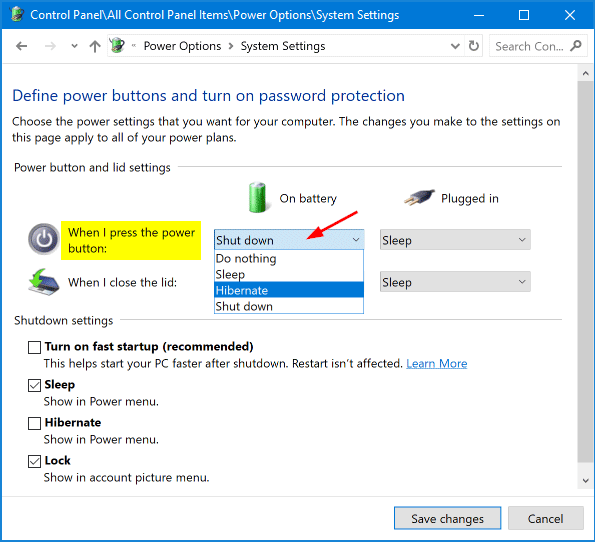Close the System Settings window

pos(570,15)
